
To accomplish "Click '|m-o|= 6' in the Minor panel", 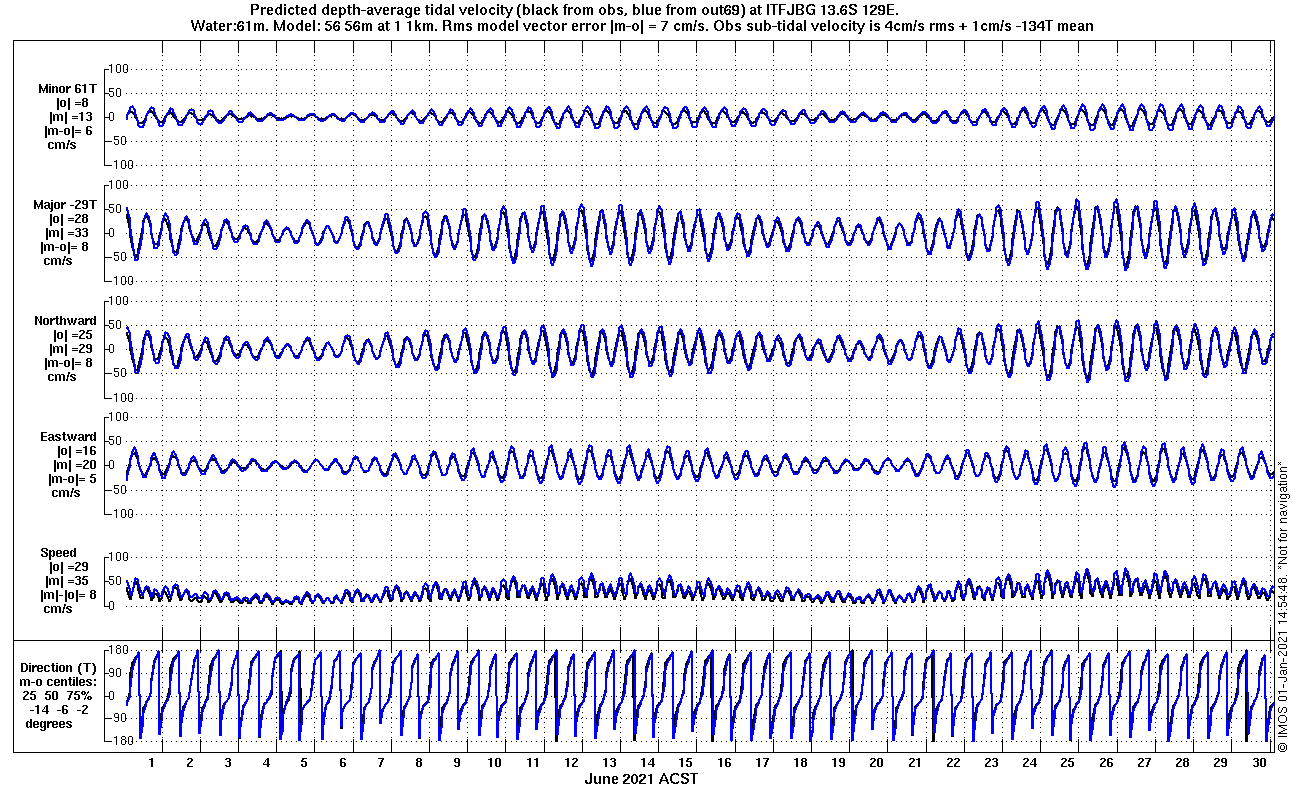I will (67, 131).
